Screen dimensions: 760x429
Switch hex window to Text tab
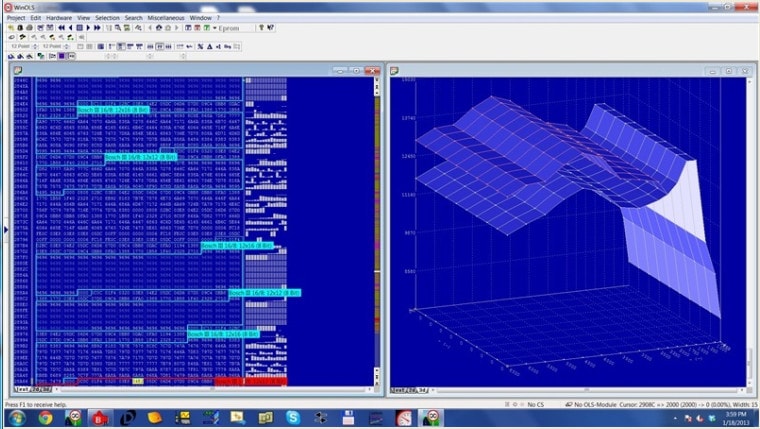click(x=21, y=389)
